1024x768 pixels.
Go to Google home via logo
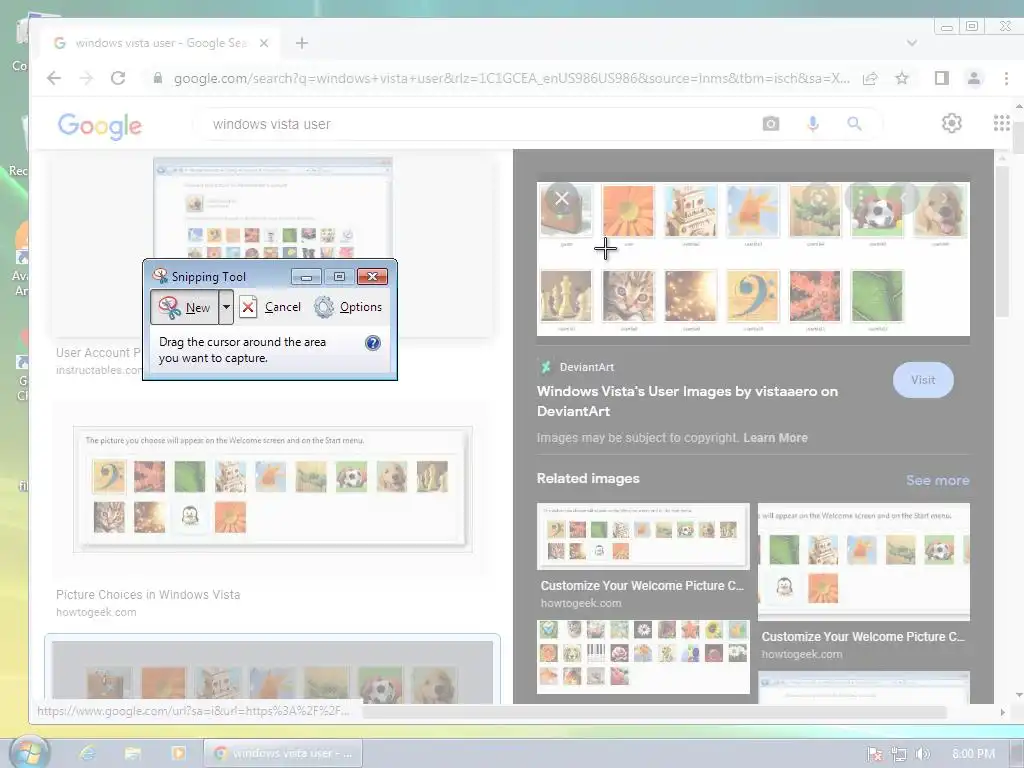99,125
